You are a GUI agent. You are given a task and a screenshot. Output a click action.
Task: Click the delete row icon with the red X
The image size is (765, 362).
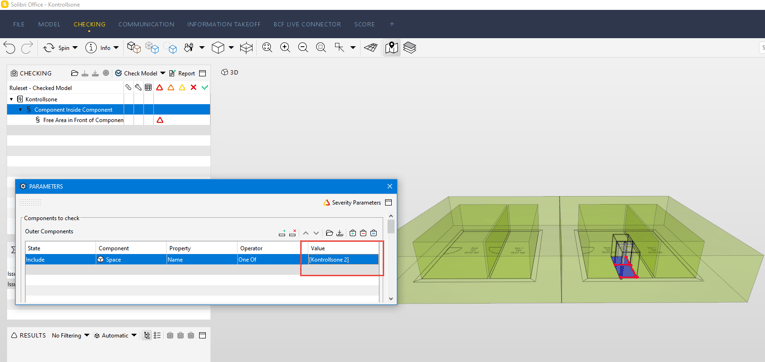click(293, 233)
